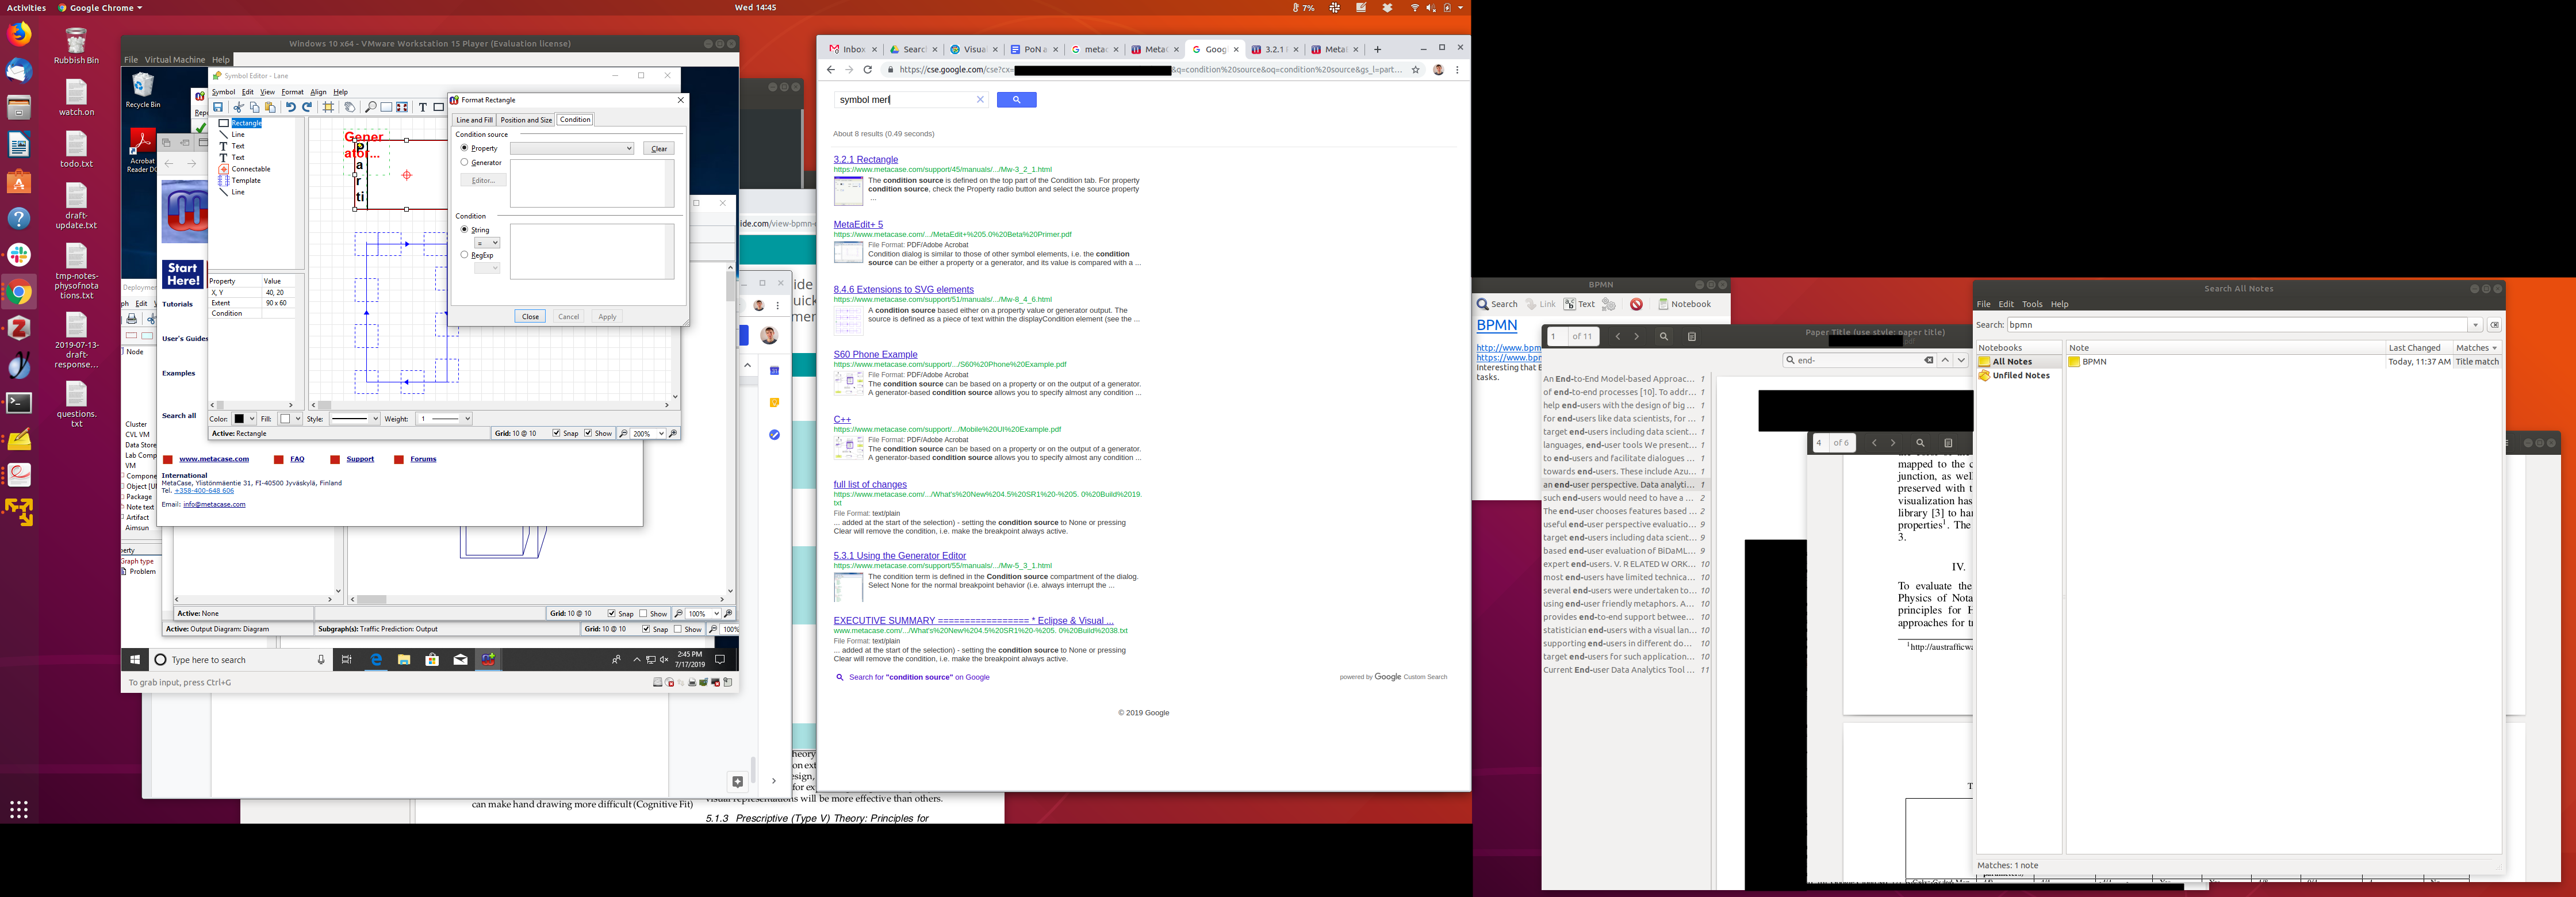Toggle the grid icon in toolbar
The image size is (2576, 897).
coord(328,107)
